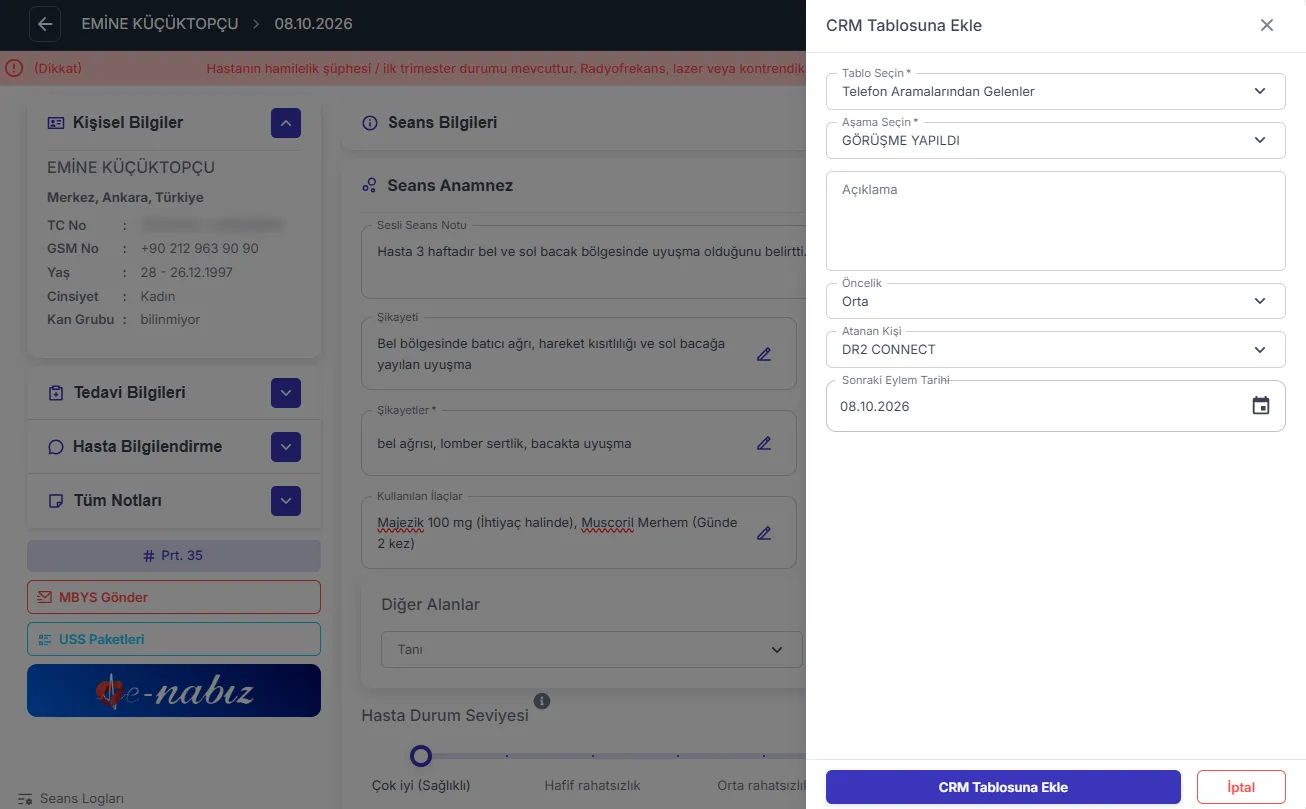This screenshot has width=1306, height=809.
Task: Expand the Tedavi Bilgileri section
Action: click(286, 393)
